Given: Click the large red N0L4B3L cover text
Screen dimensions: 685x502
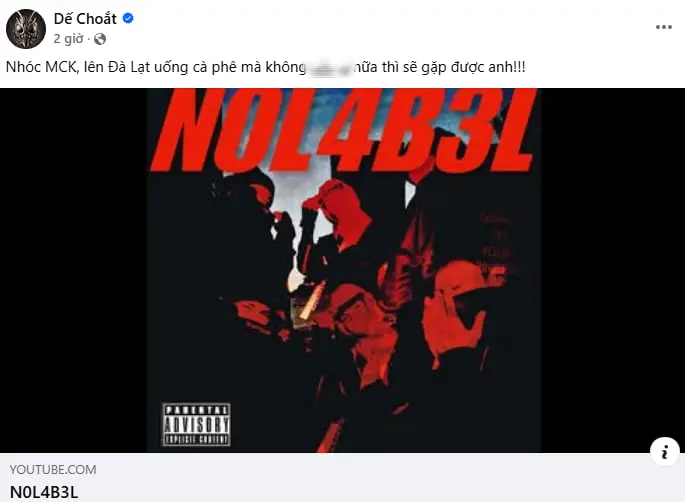Looking at the screenshot, I should pos(343,129).
